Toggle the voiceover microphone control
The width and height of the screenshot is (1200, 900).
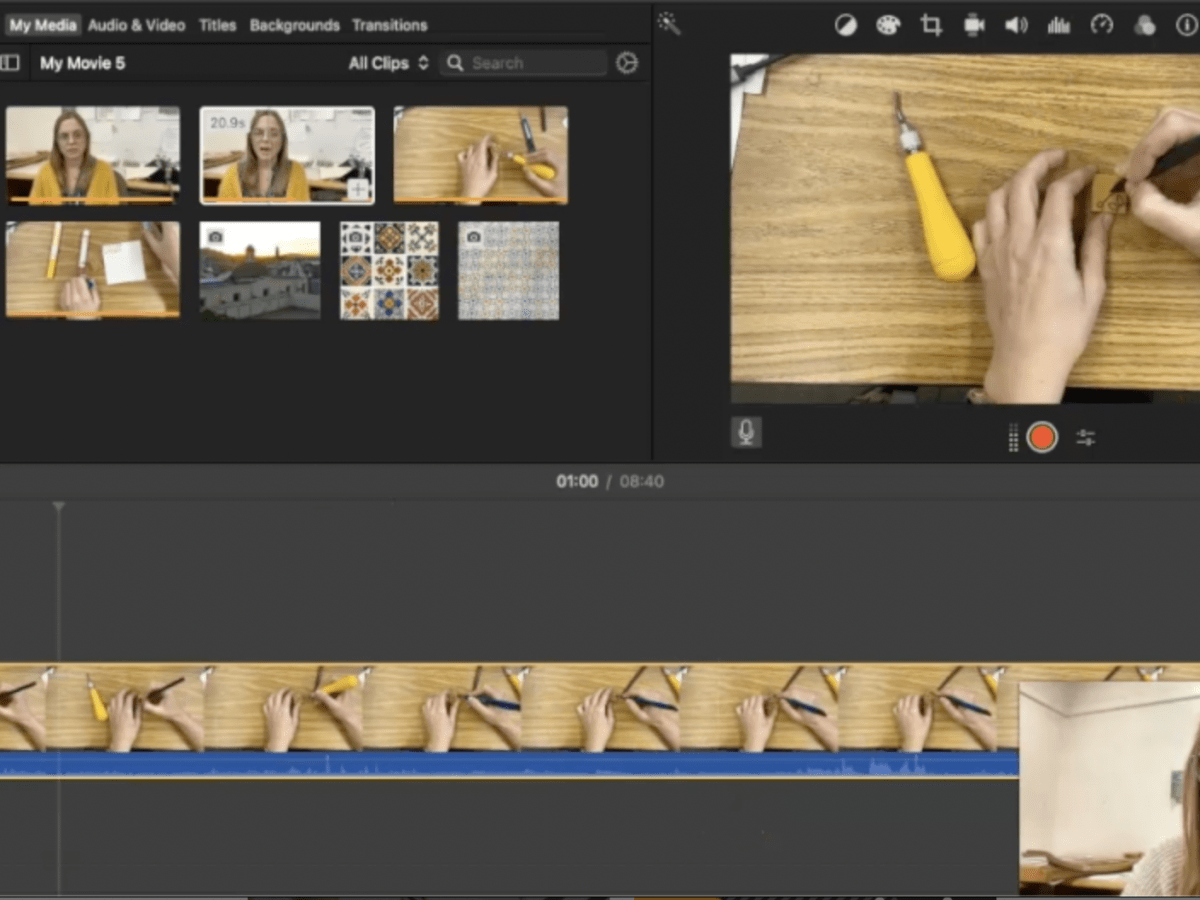point(746,432)
